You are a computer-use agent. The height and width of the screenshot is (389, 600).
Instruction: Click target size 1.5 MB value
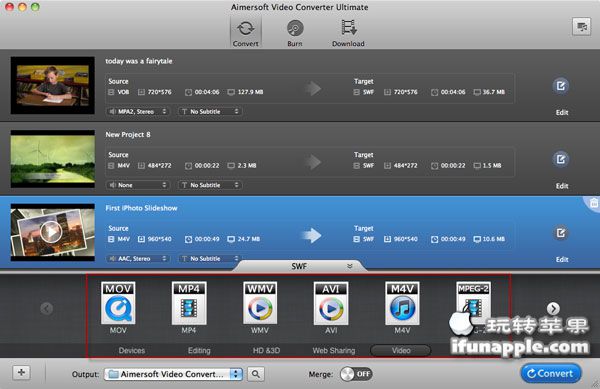coord(492,166)
